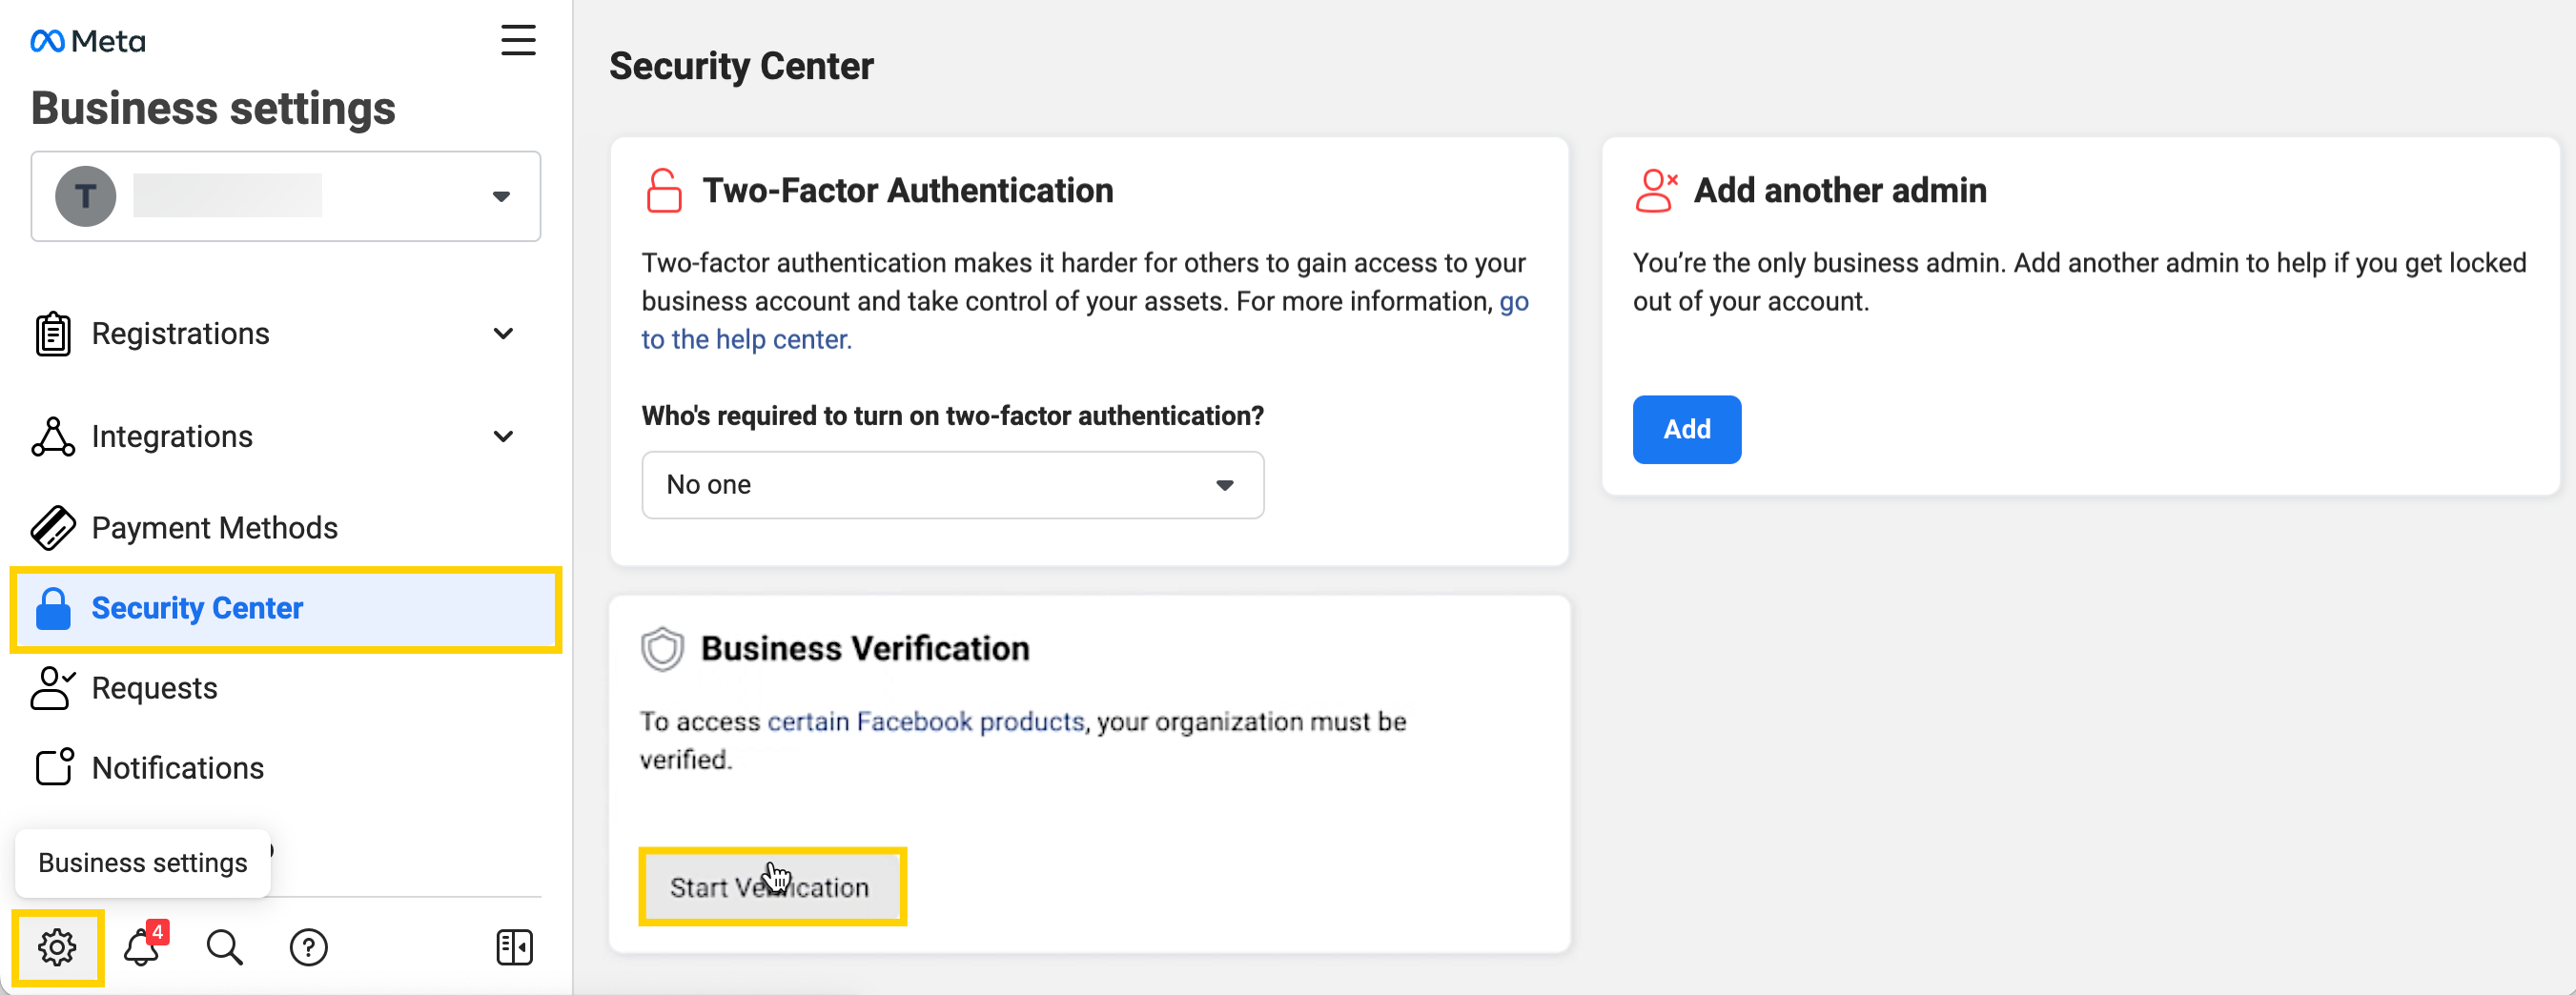Click the blue Add admin button
2576x995 pixels.
(1686, 429)
